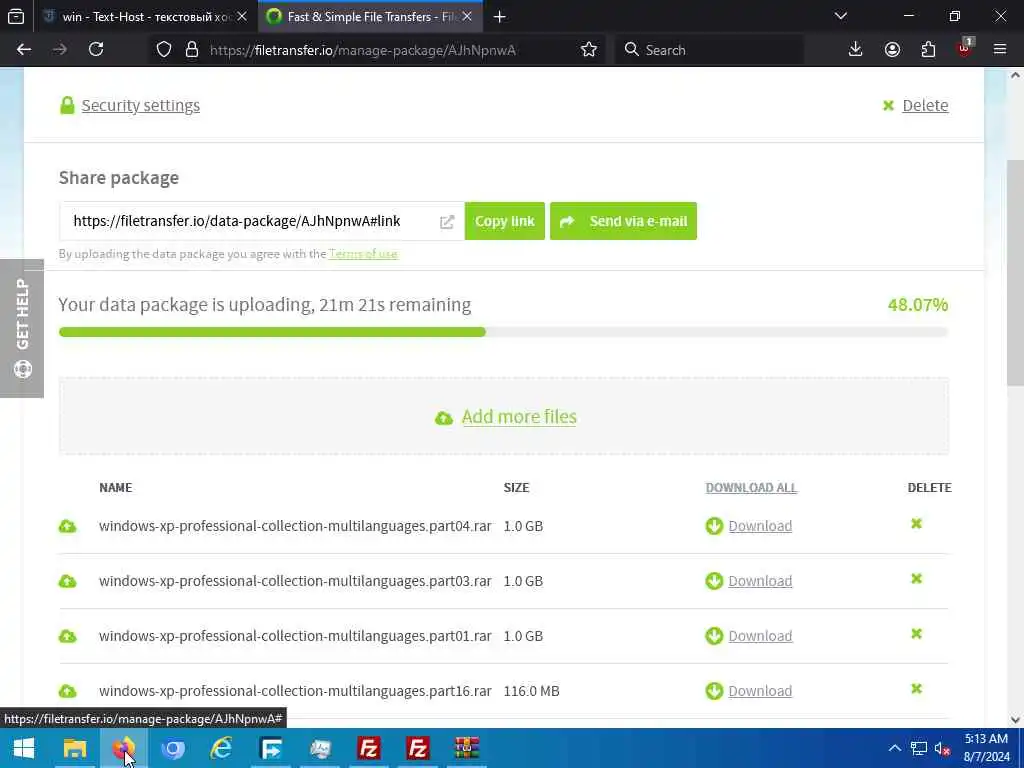Click green lock beside Security settings
1024x768 pixels.
[x=67, y=105]
